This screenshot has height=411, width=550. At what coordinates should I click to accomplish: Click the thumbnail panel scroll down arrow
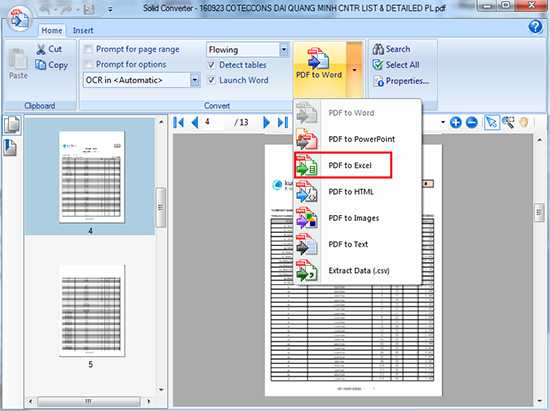[161, 389]
